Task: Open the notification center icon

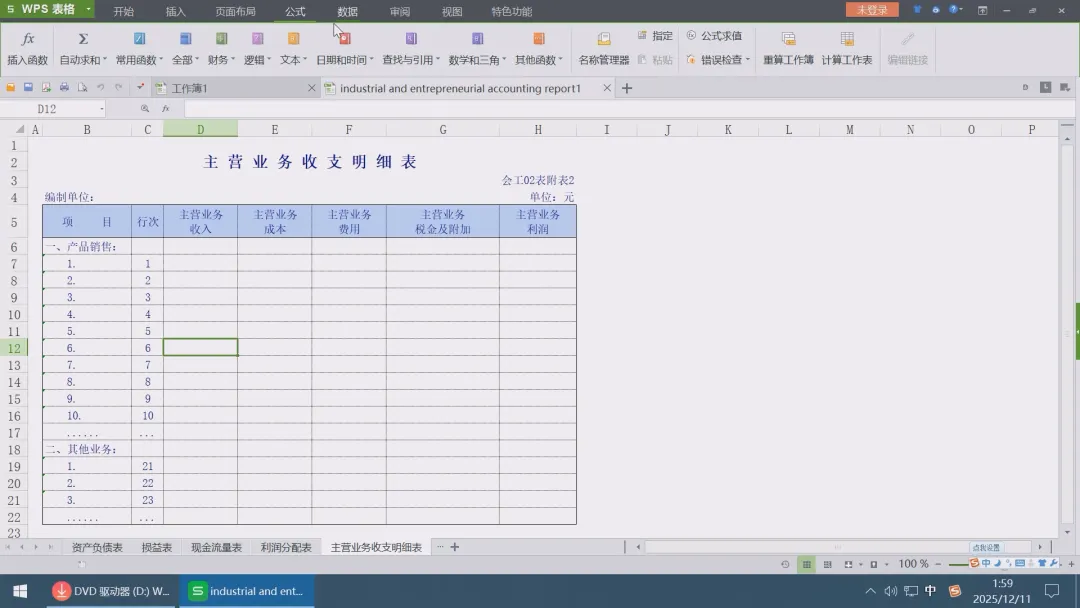Action: coord(1052,591)
